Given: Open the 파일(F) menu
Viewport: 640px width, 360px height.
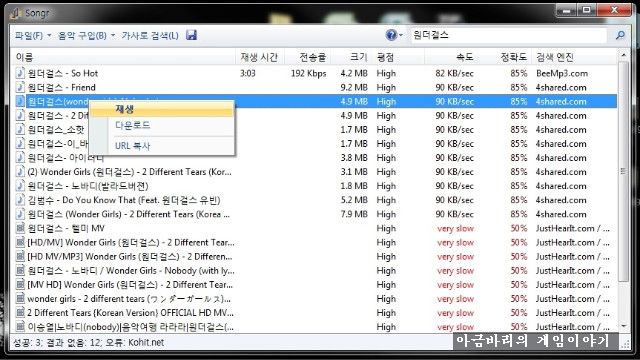Looking at the screenshot, I should coord(29,36).
